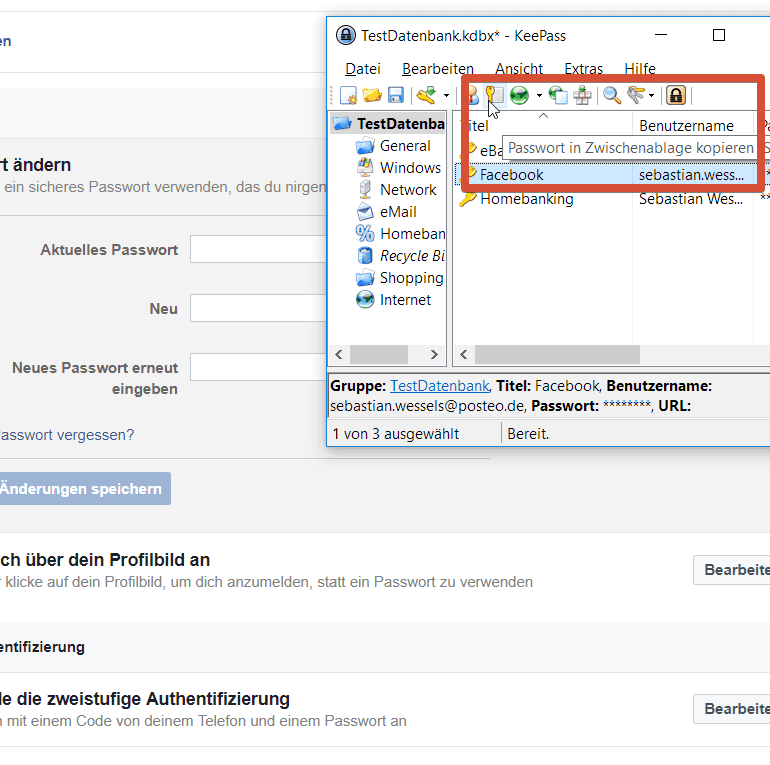The width and height of the screenshot is (770, 765).
Task: Click the entry list scrollbar left arrow
Action: point(464,355)
